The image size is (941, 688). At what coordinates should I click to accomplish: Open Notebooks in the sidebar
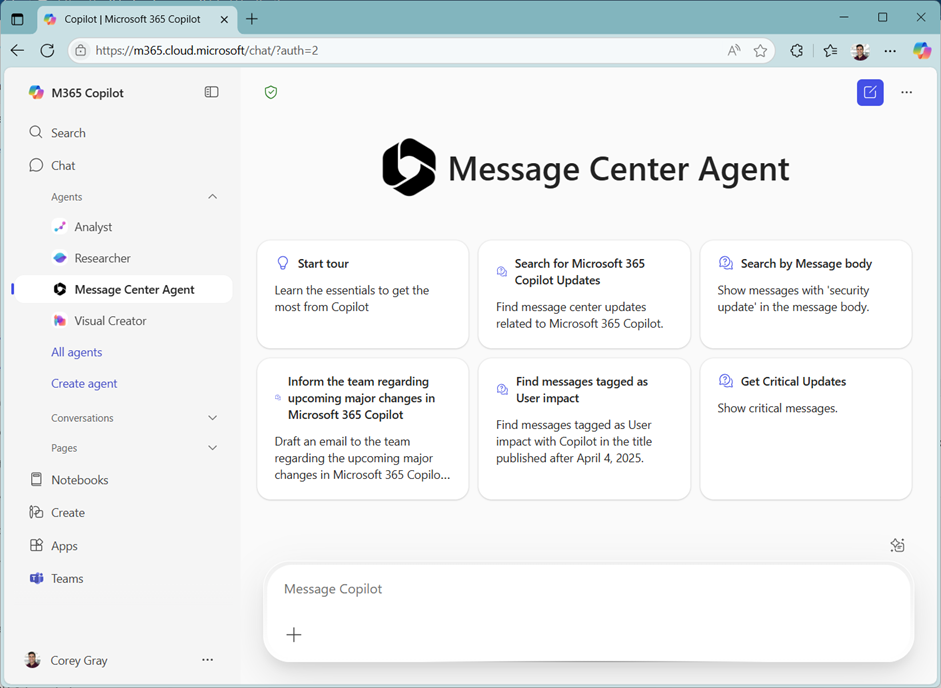[79, 480]
